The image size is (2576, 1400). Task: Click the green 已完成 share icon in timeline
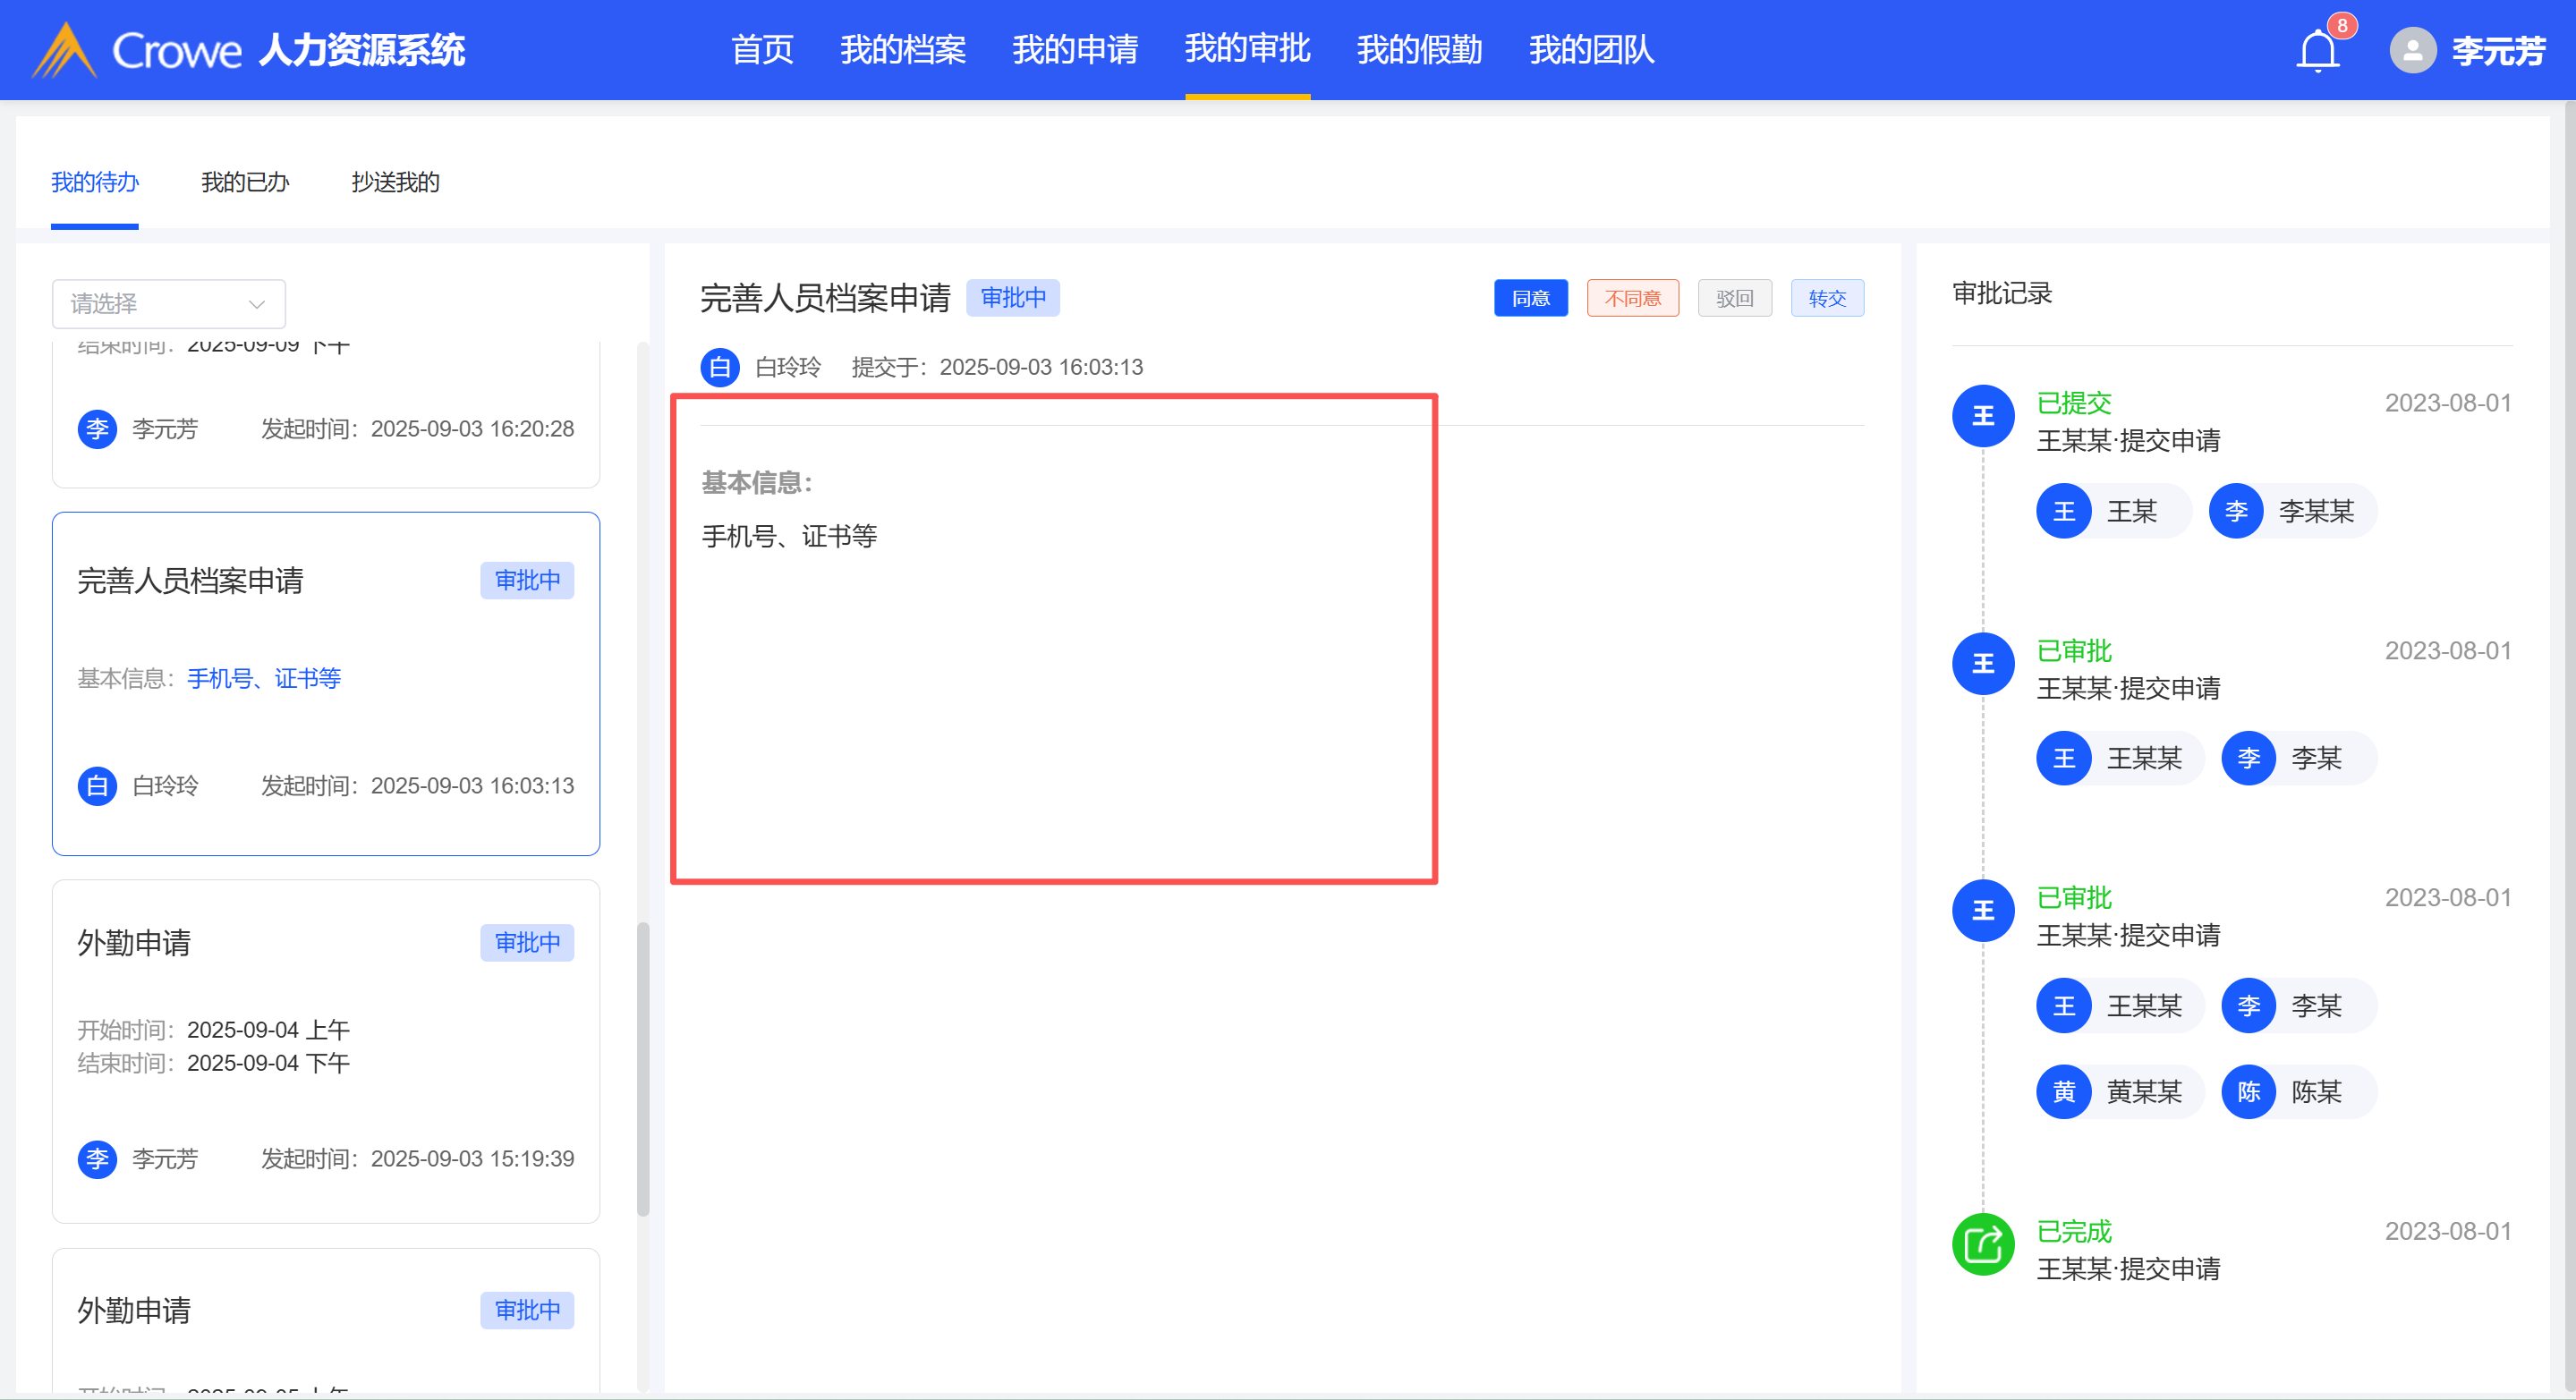(1982, 1245)
